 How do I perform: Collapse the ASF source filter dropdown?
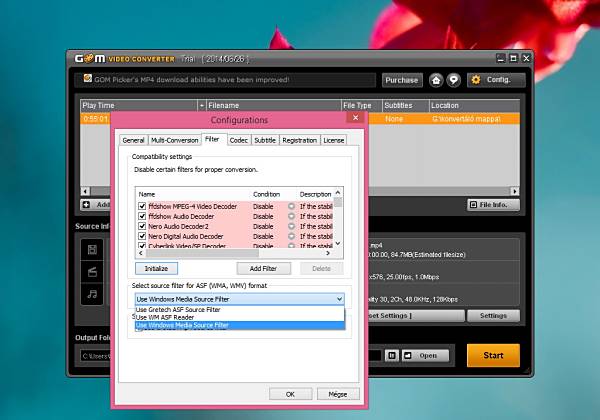coord(339,299)
